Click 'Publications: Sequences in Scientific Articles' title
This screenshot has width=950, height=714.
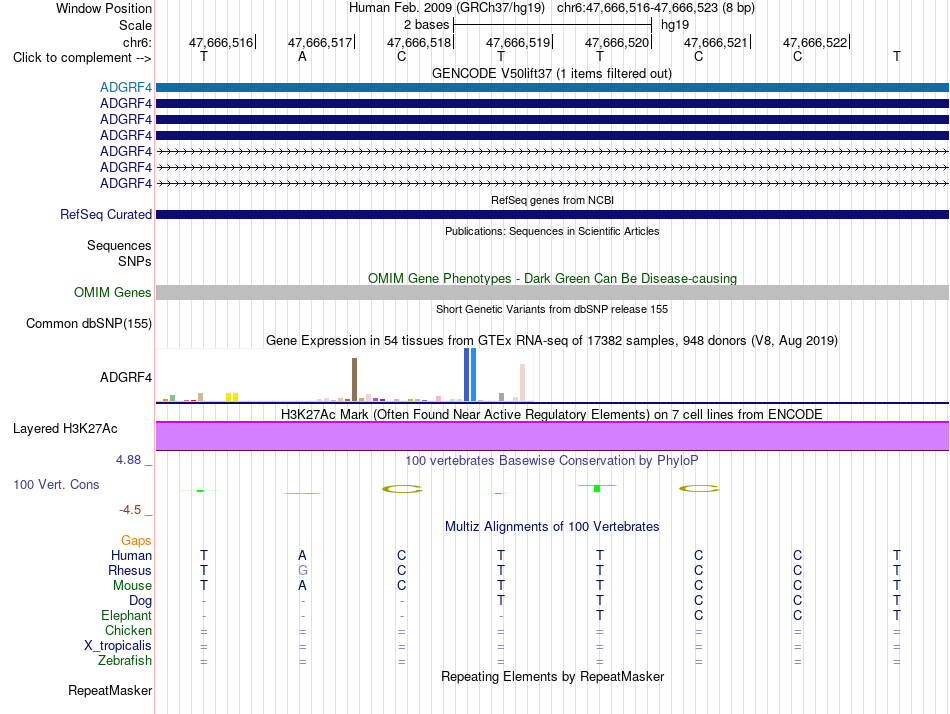(x=552, y=231)
